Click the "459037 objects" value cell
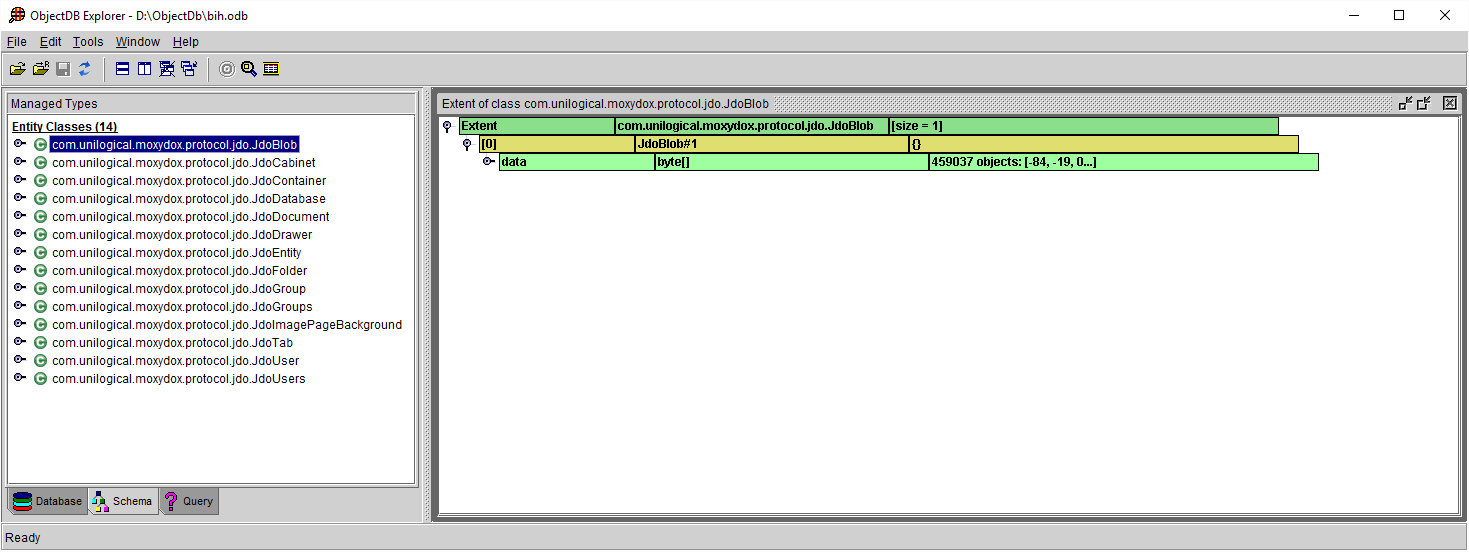This screenshot has width=1469, height=552. [x=1123, y=162]
